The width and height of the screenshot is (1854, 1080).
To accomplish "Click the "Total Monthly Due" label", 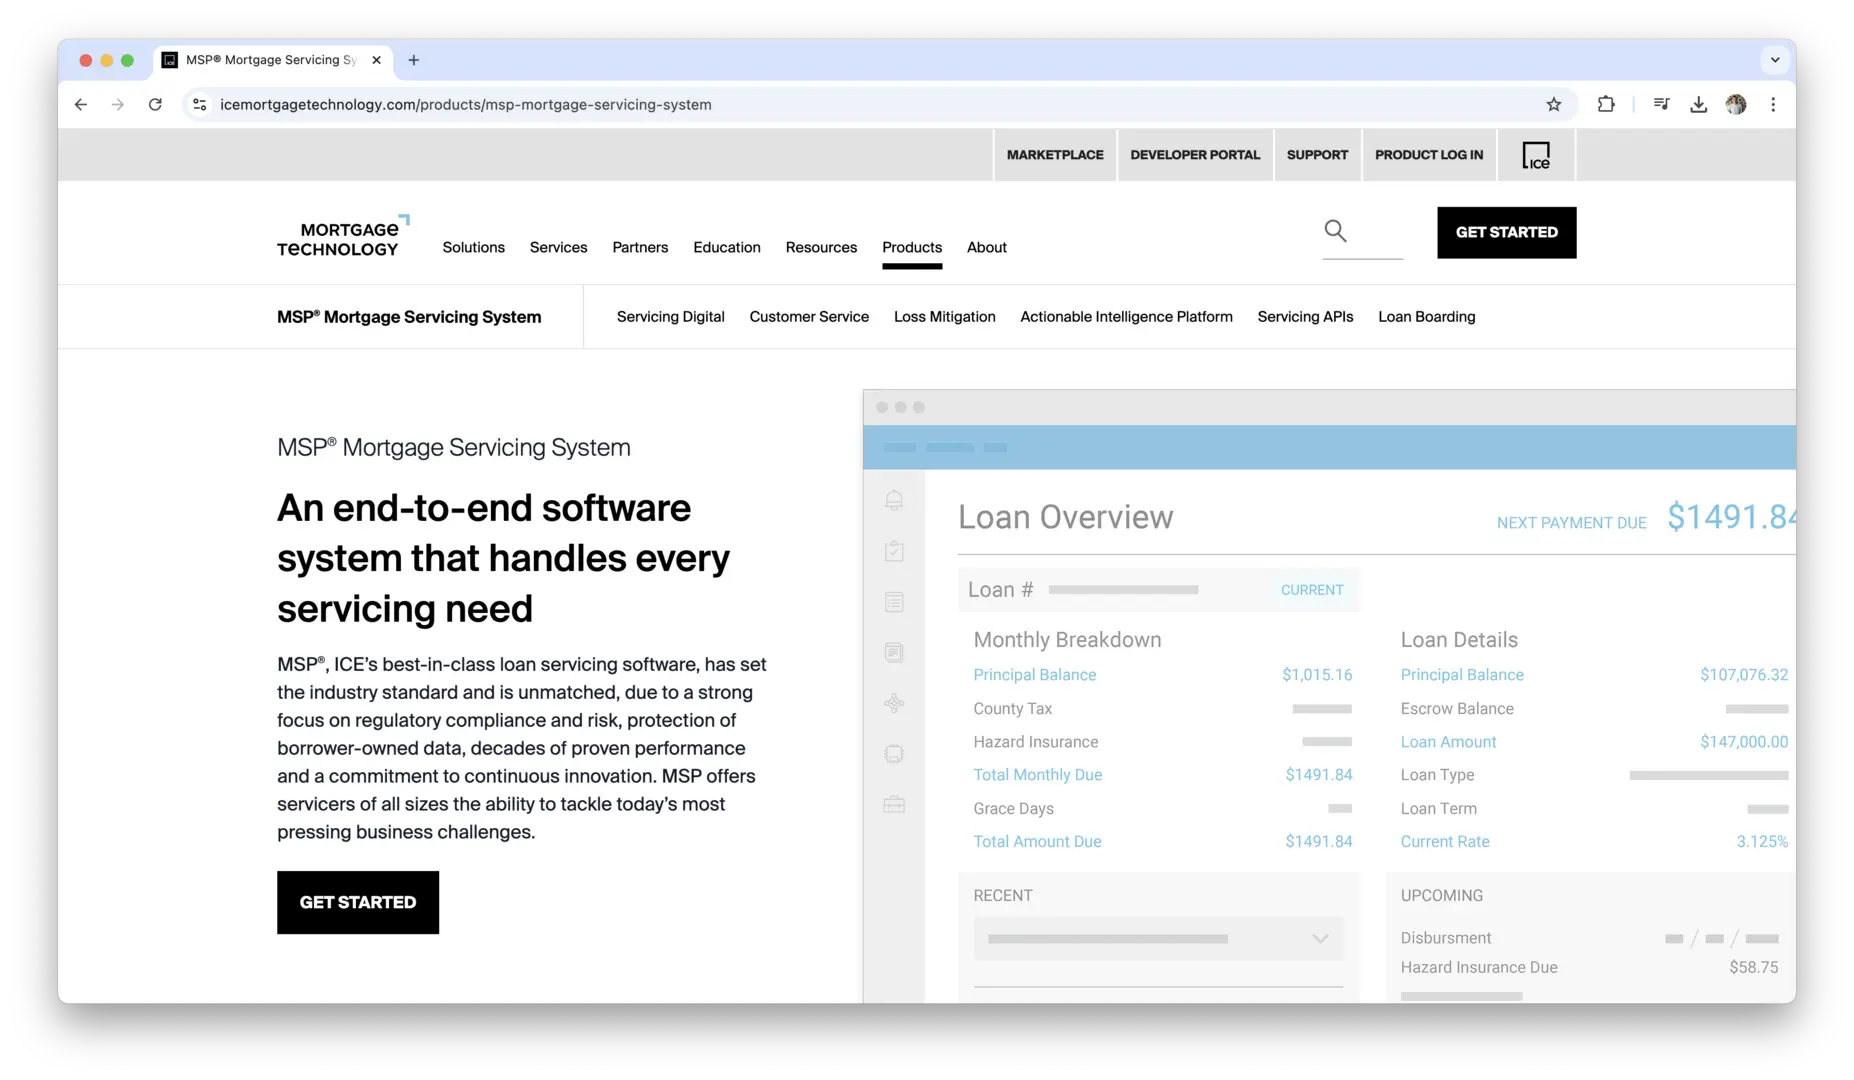I will 1038,775.
